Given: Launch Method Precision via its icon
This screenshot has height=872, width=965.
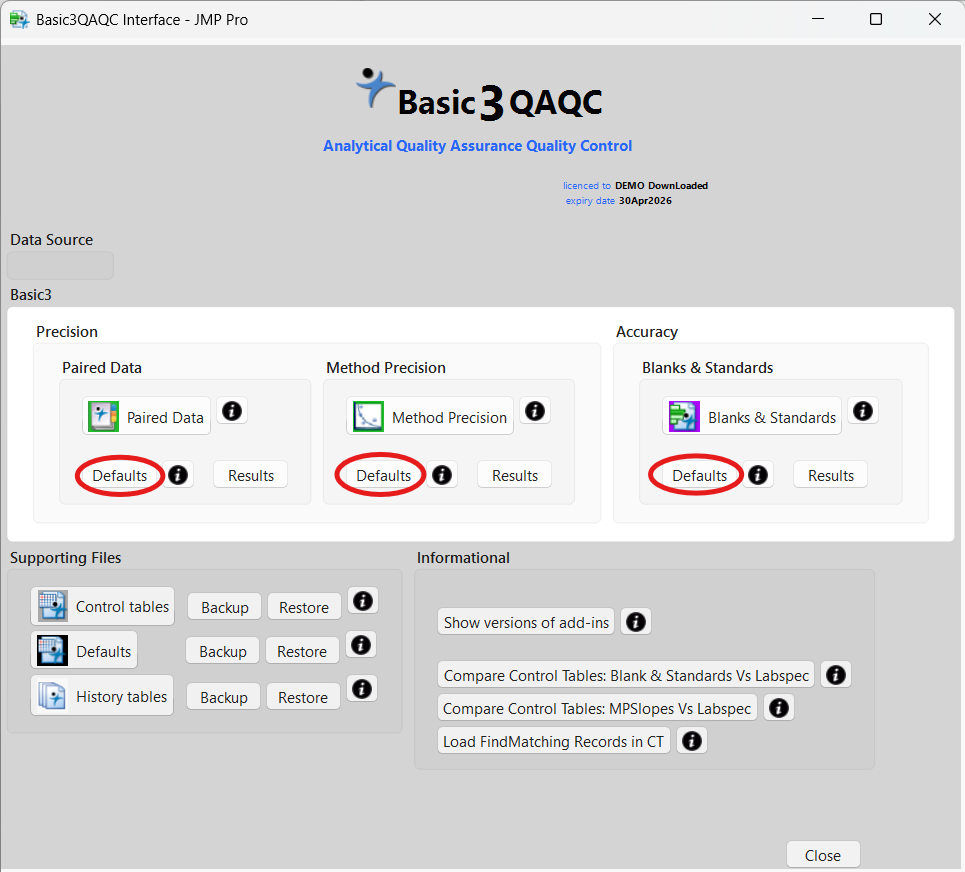Looking at the screenshot, I should [x=429, y=416].
